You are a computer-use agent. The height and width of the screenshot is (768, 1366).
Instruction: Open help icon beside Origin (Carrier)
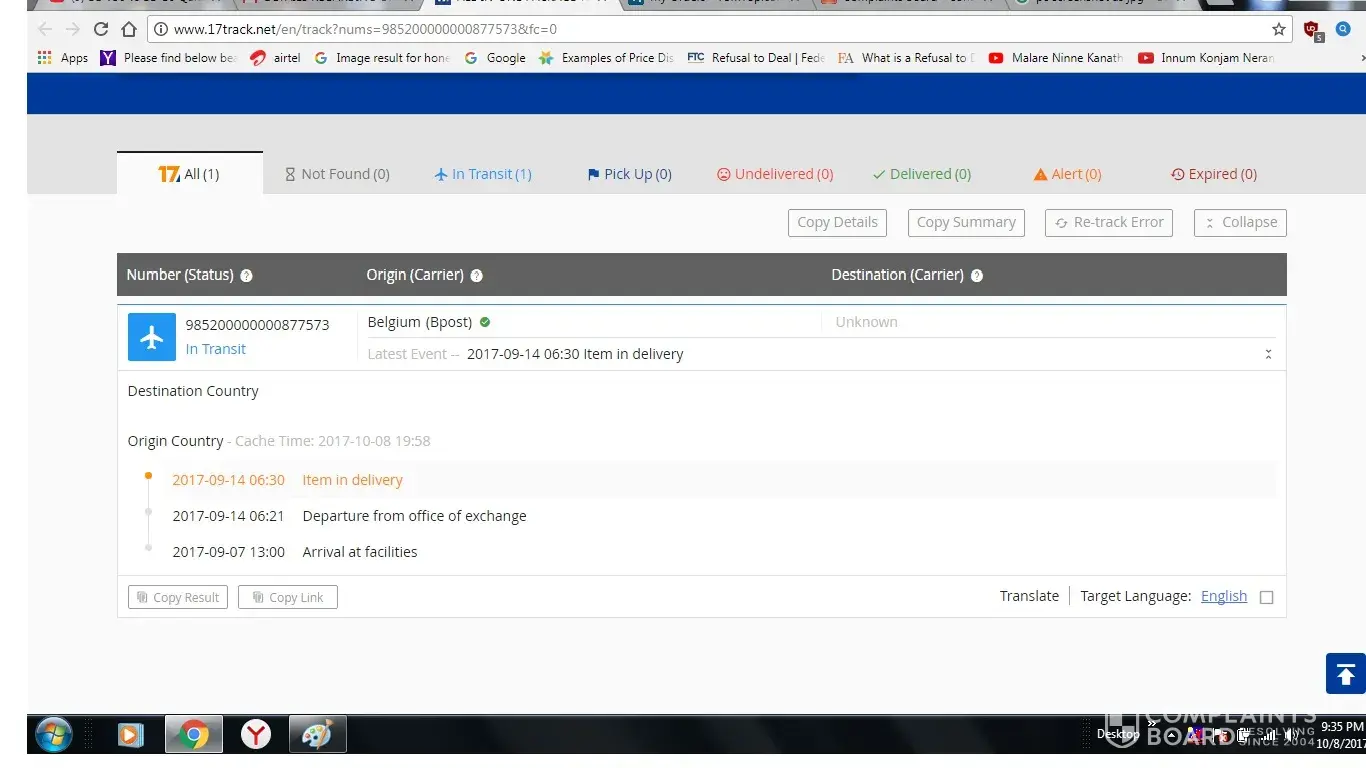coord(477,276)
